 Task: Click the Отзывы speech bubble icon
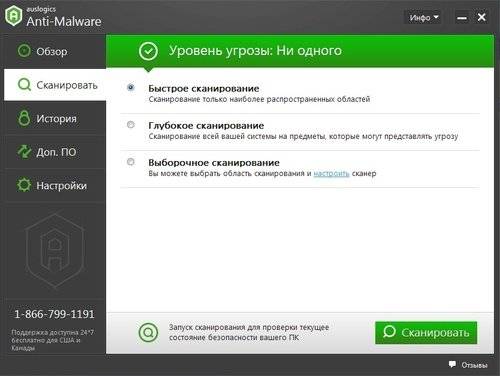tap(452, 364)
